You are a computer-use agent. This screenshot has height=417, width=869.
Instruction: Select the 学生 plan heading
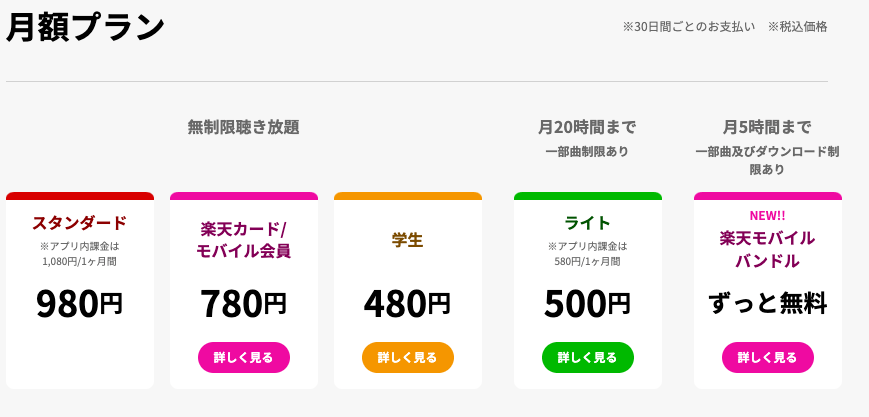pos(408,240)
